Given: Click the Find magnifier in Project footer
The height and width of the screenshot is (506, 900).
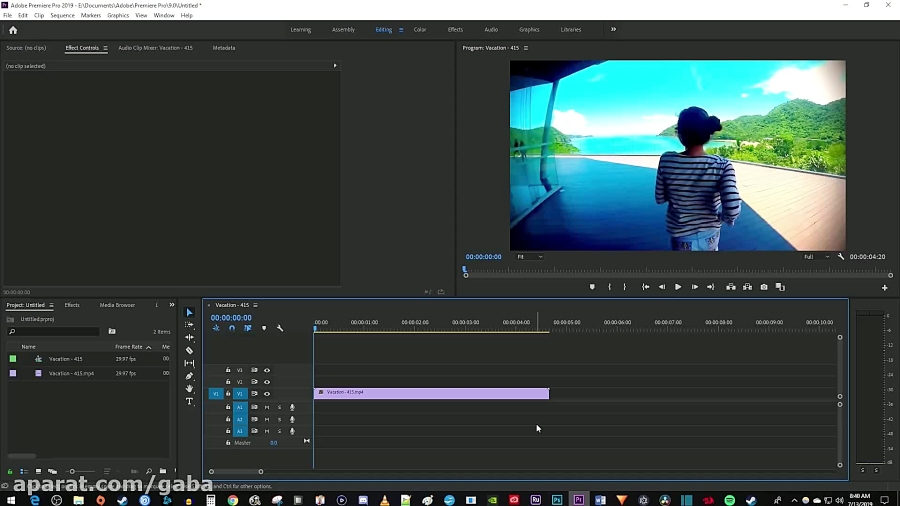Looking at the screenshot, I should pyautogui.click(x=149, y=471).
